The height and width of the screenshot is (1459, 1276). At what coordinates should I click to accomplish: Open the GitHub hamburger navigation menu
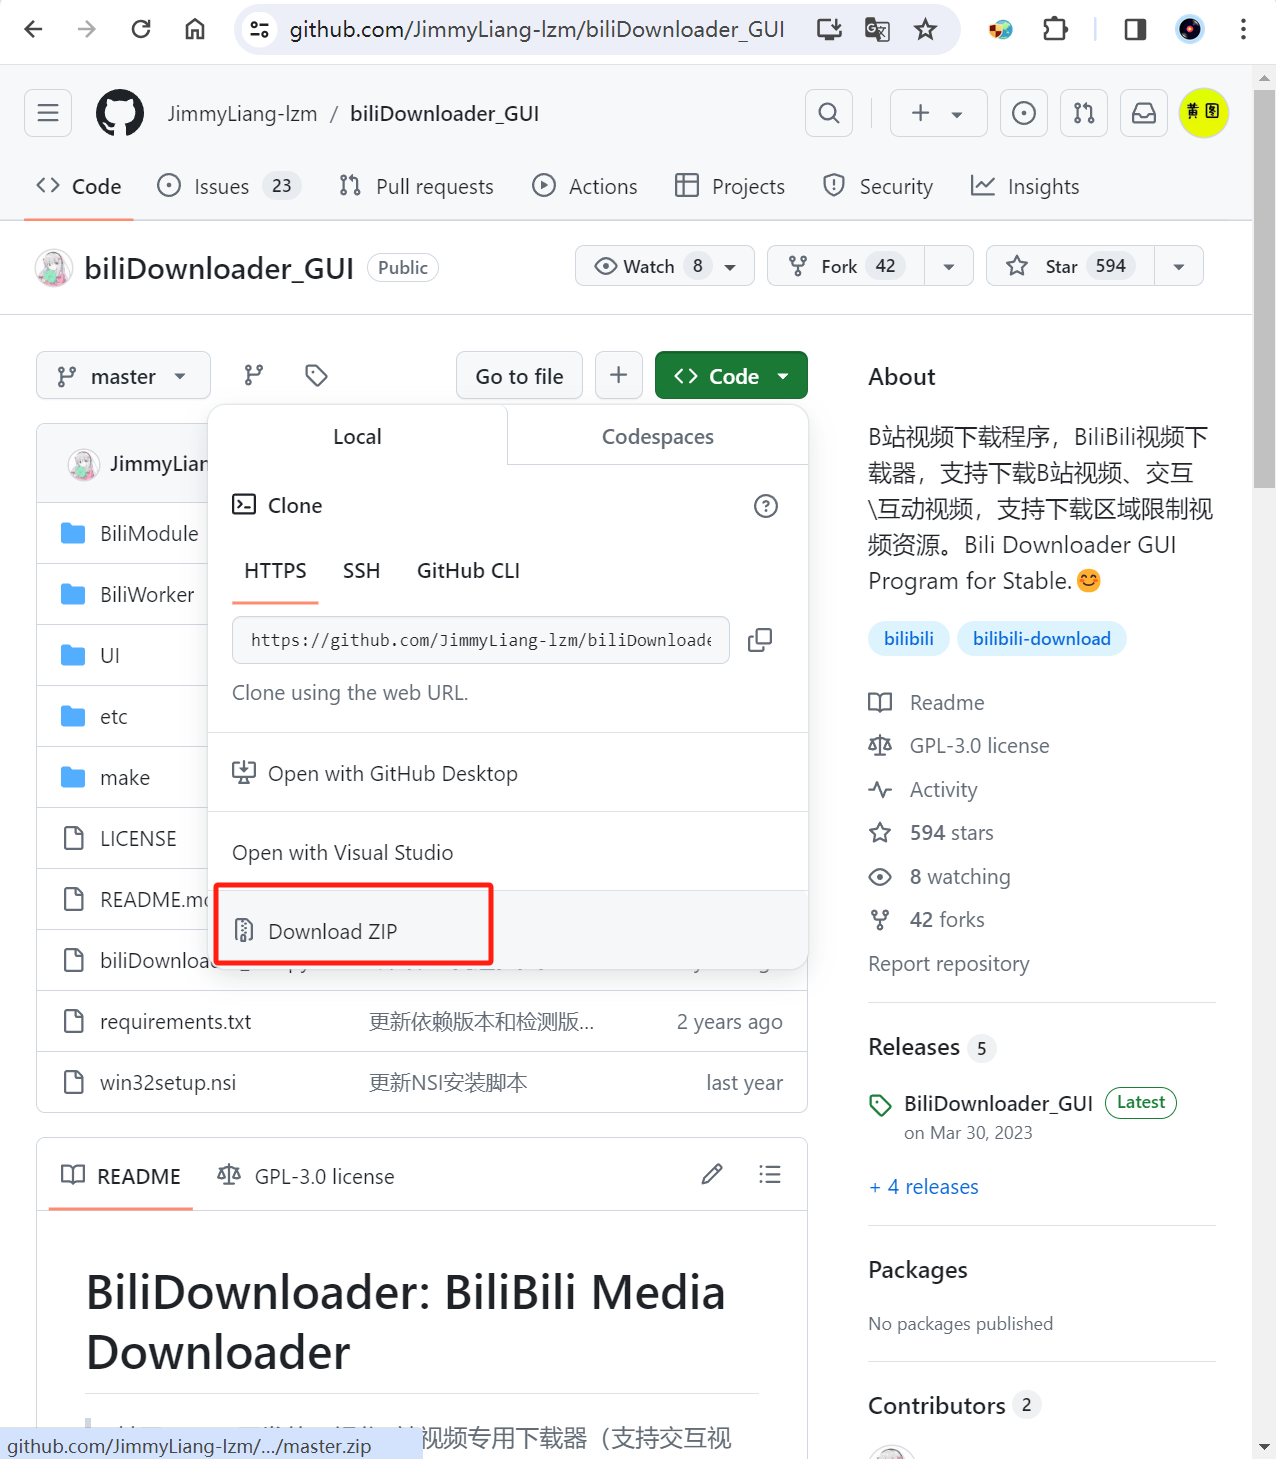click(48, 113)
